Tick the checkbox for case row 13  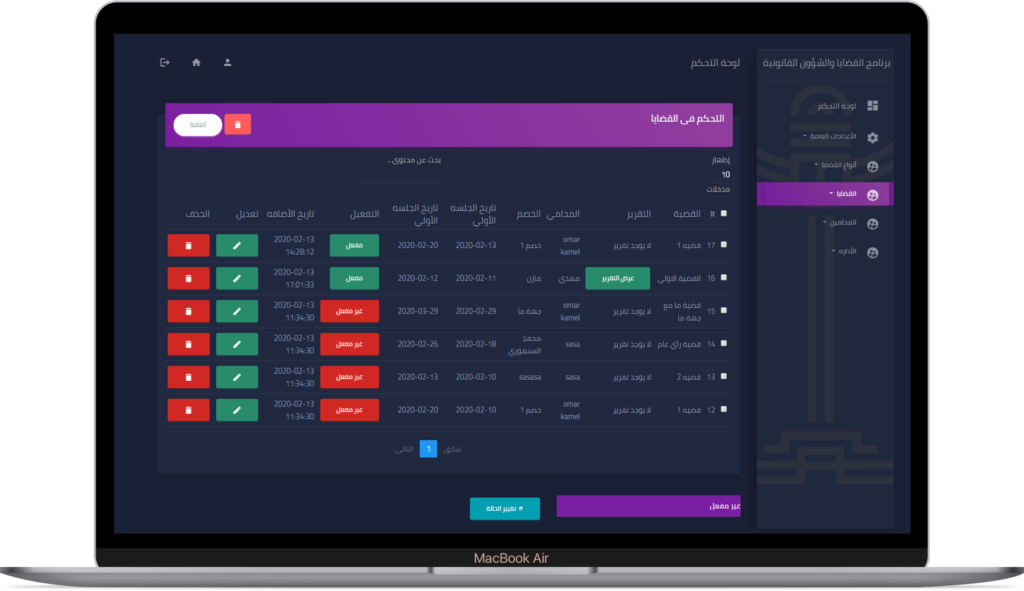(x=724, y=377)
